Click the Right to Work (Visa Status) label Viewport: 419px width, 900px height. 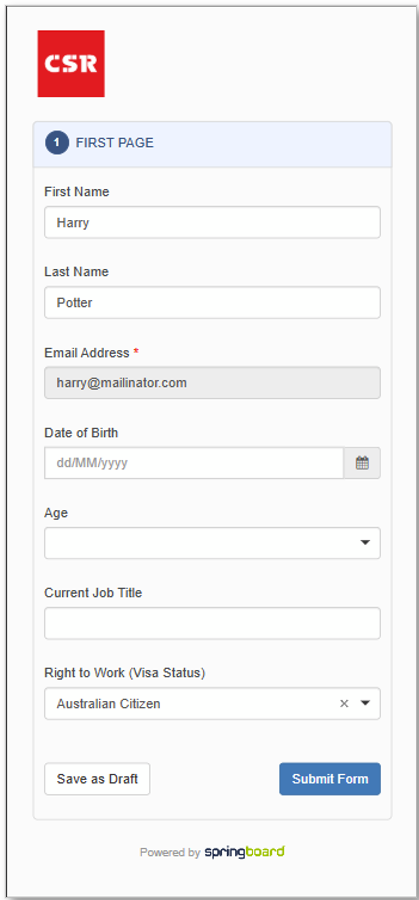click(x=125, y=673)
